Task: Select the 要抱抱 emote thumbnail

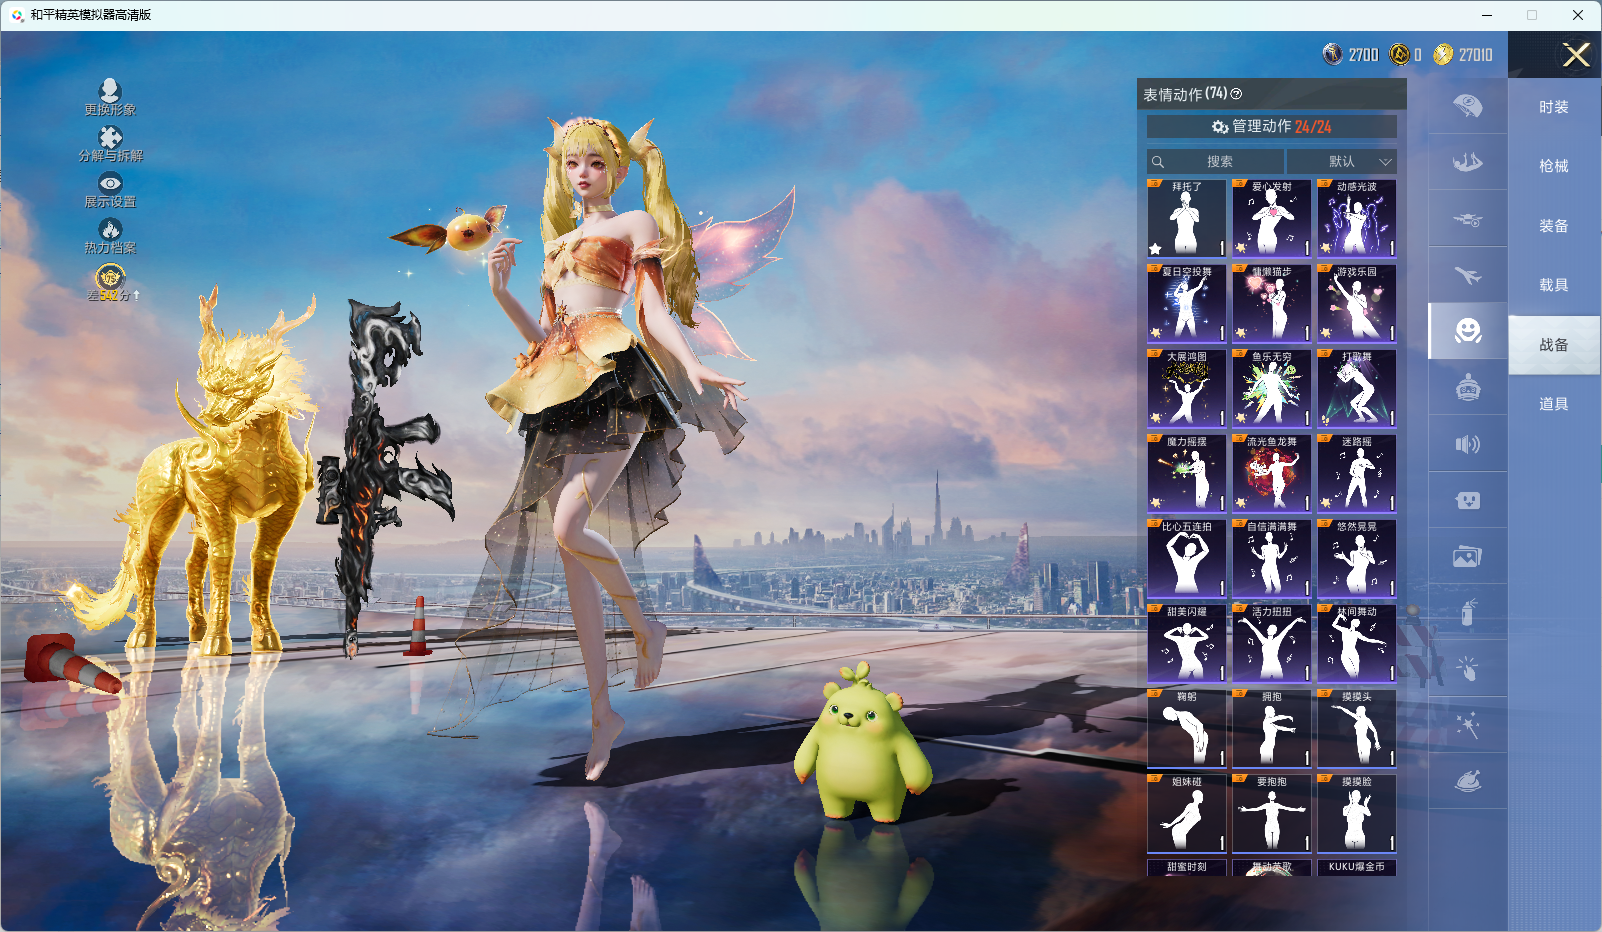Action: tap(1272, 813)
